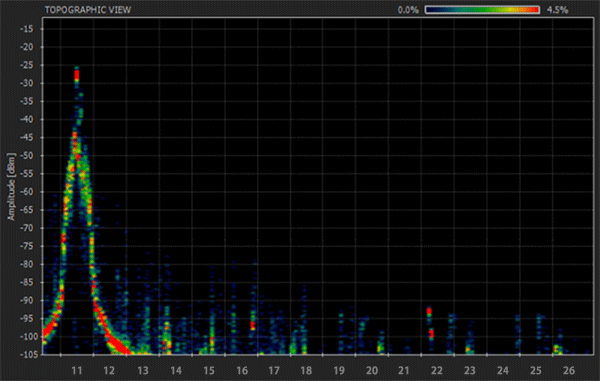Click the red signal peak near -27 dBm
Viewport: 600px width, 381px height.
[x=77, y=75]
